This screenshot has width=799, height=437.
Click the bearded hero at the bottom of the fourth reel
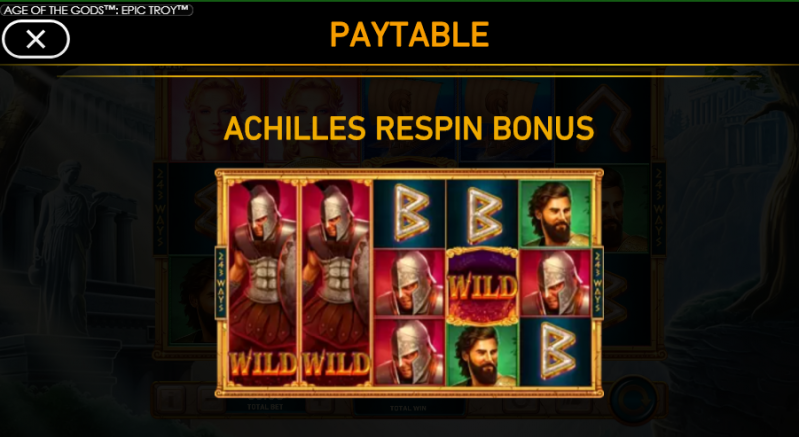point(482,356)
